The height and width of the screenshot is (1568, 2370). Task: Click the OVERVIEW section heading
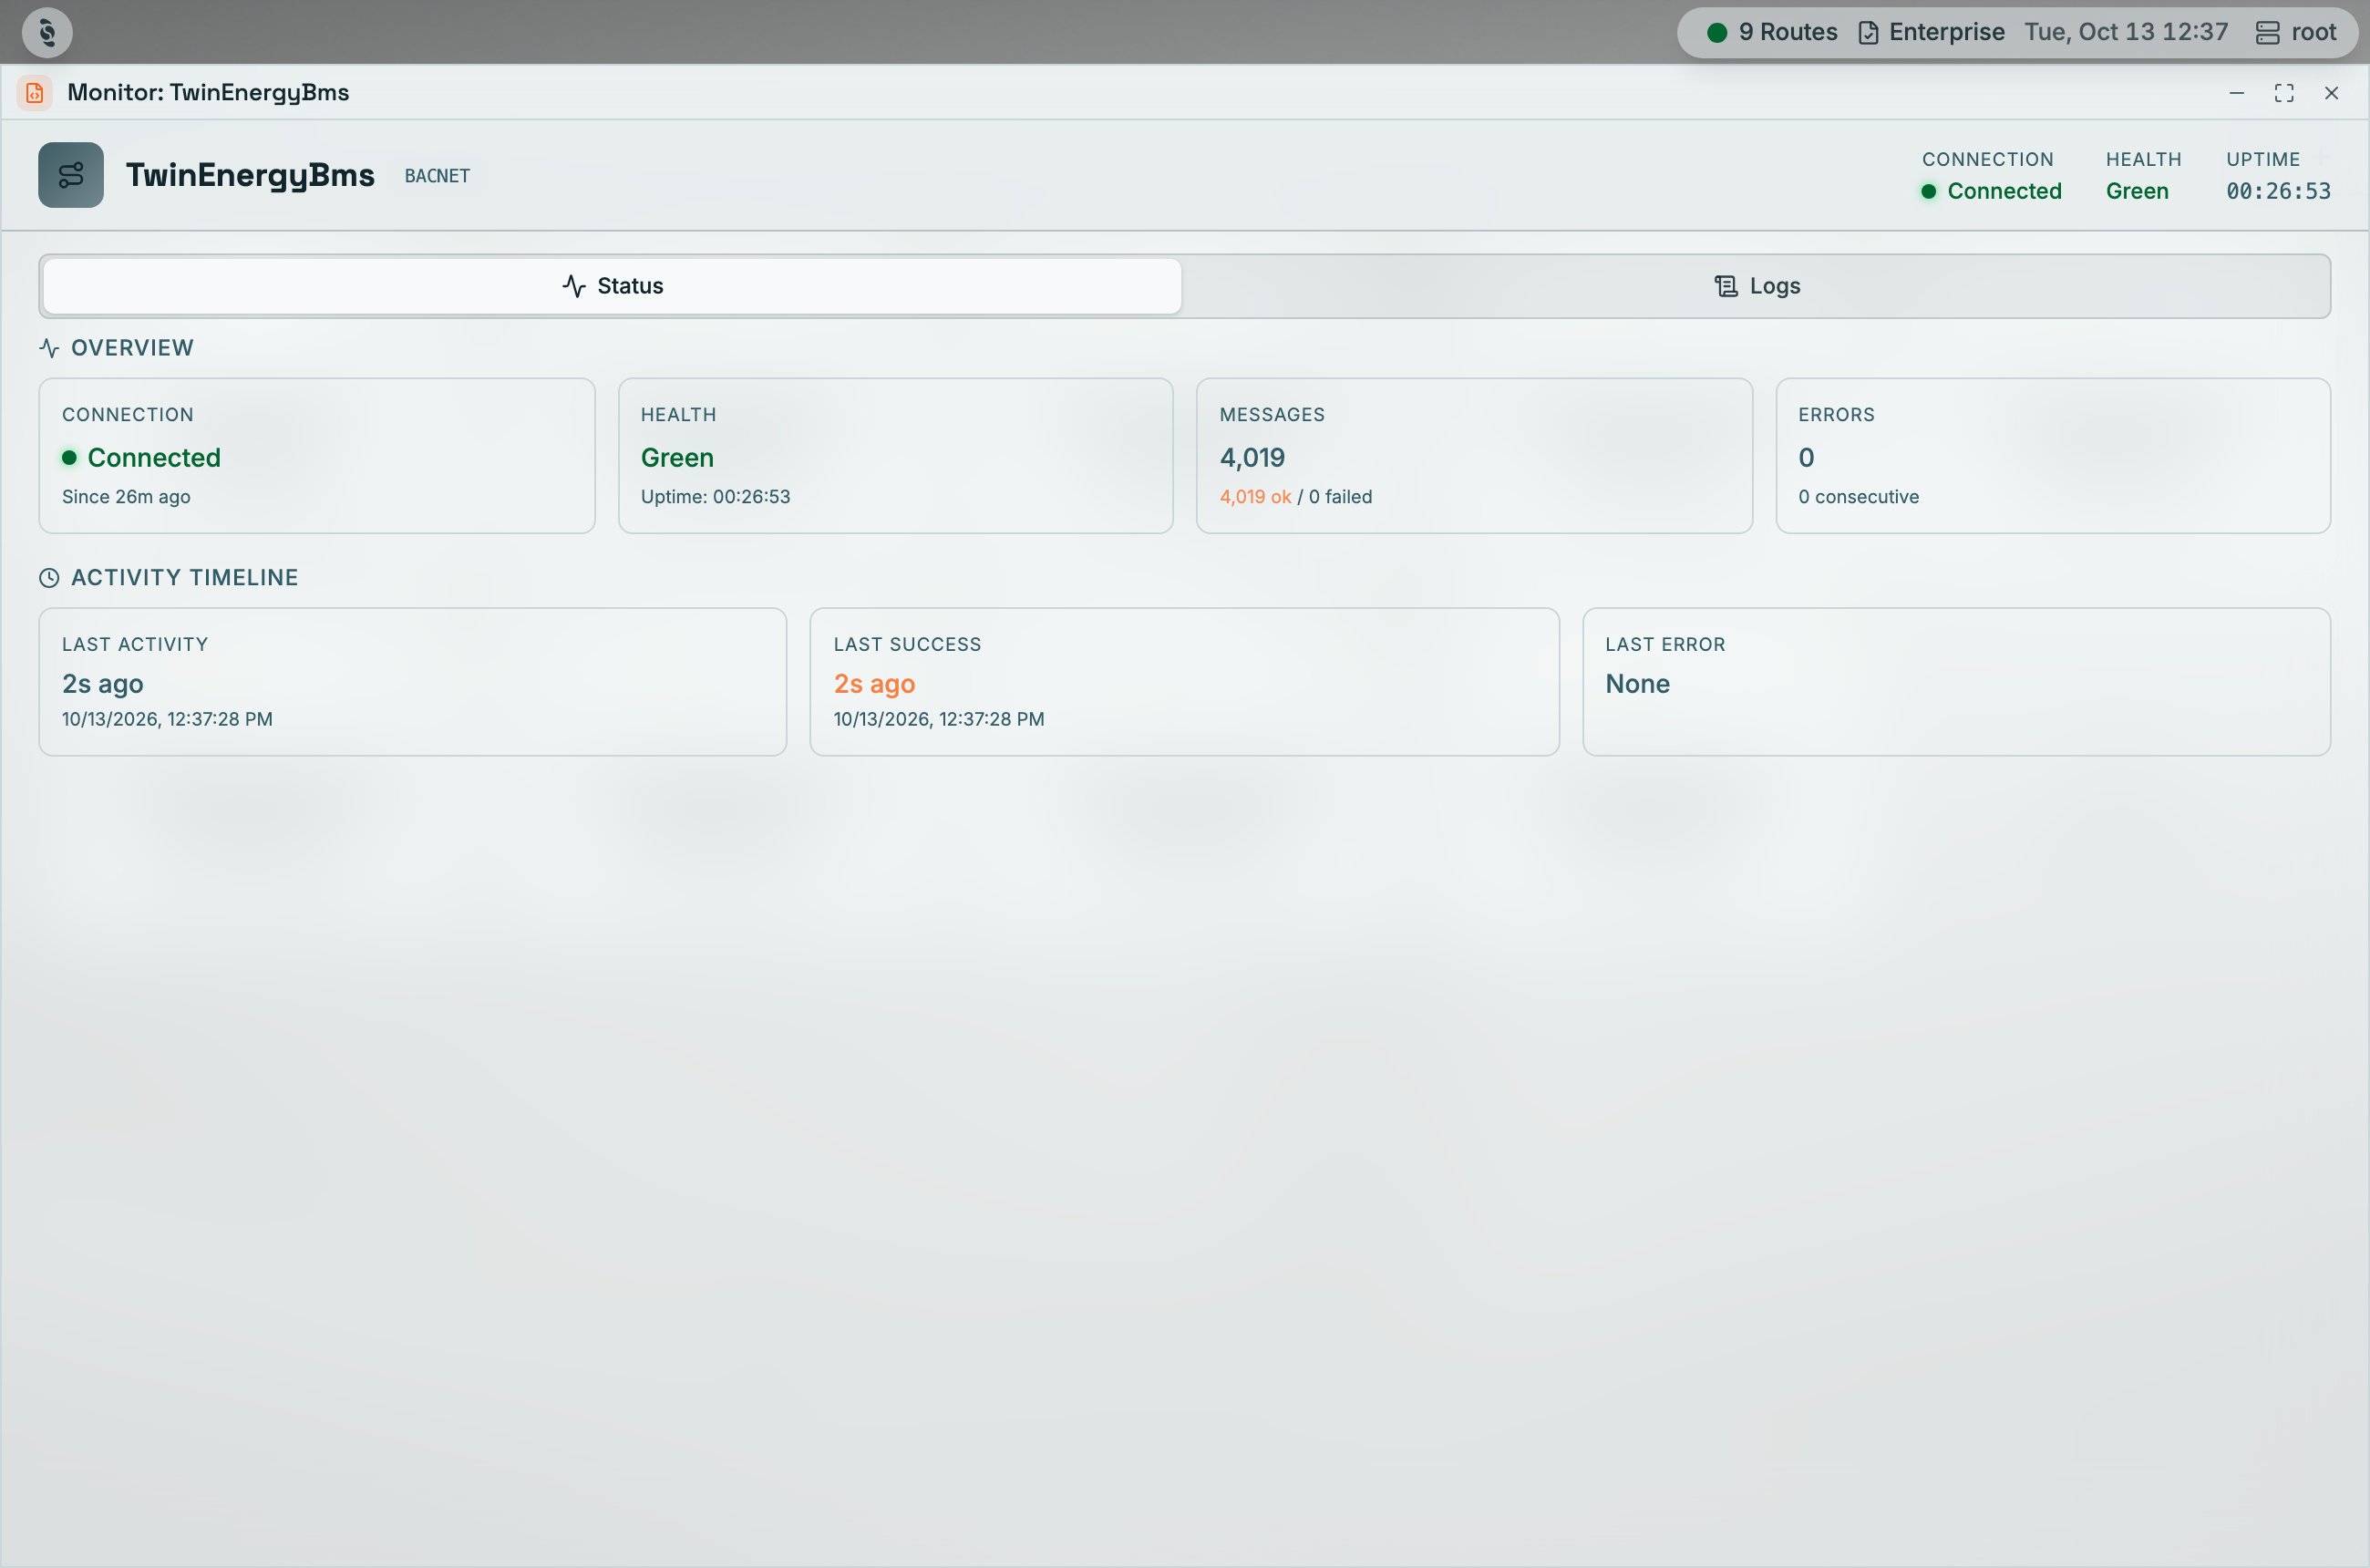pyautogui.click(x=132, y=348)
